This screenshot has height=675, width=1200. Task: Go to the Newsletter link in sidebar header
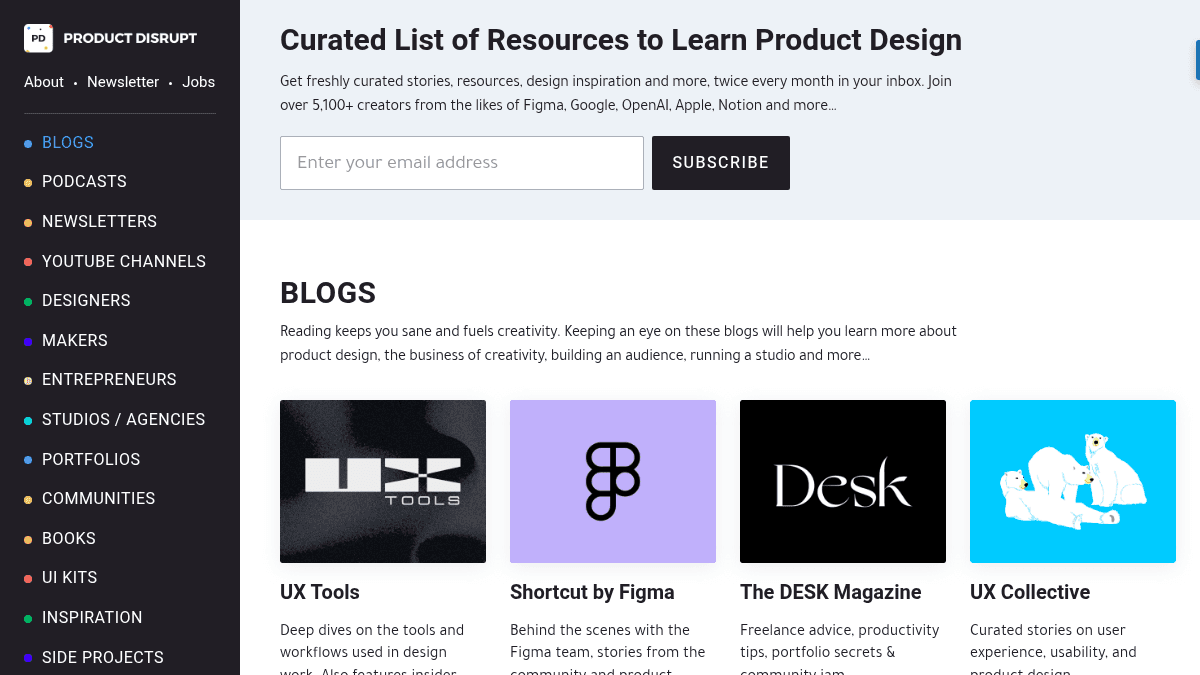123,82
